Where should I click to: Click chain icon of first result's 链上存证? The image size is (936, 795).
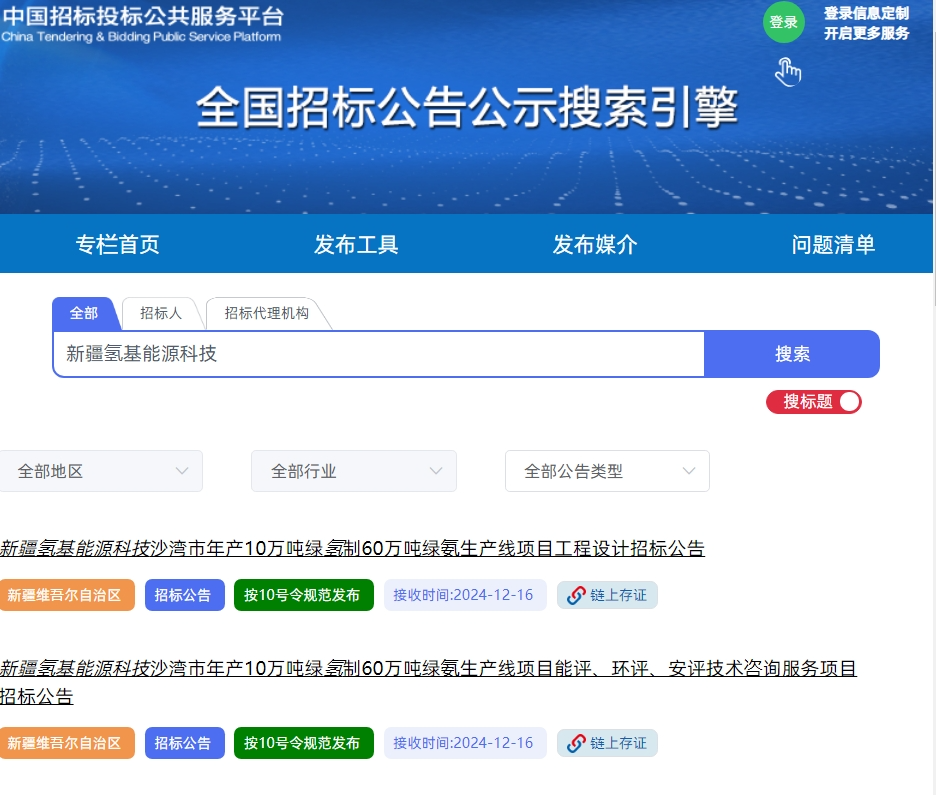[x=576, y=595]
